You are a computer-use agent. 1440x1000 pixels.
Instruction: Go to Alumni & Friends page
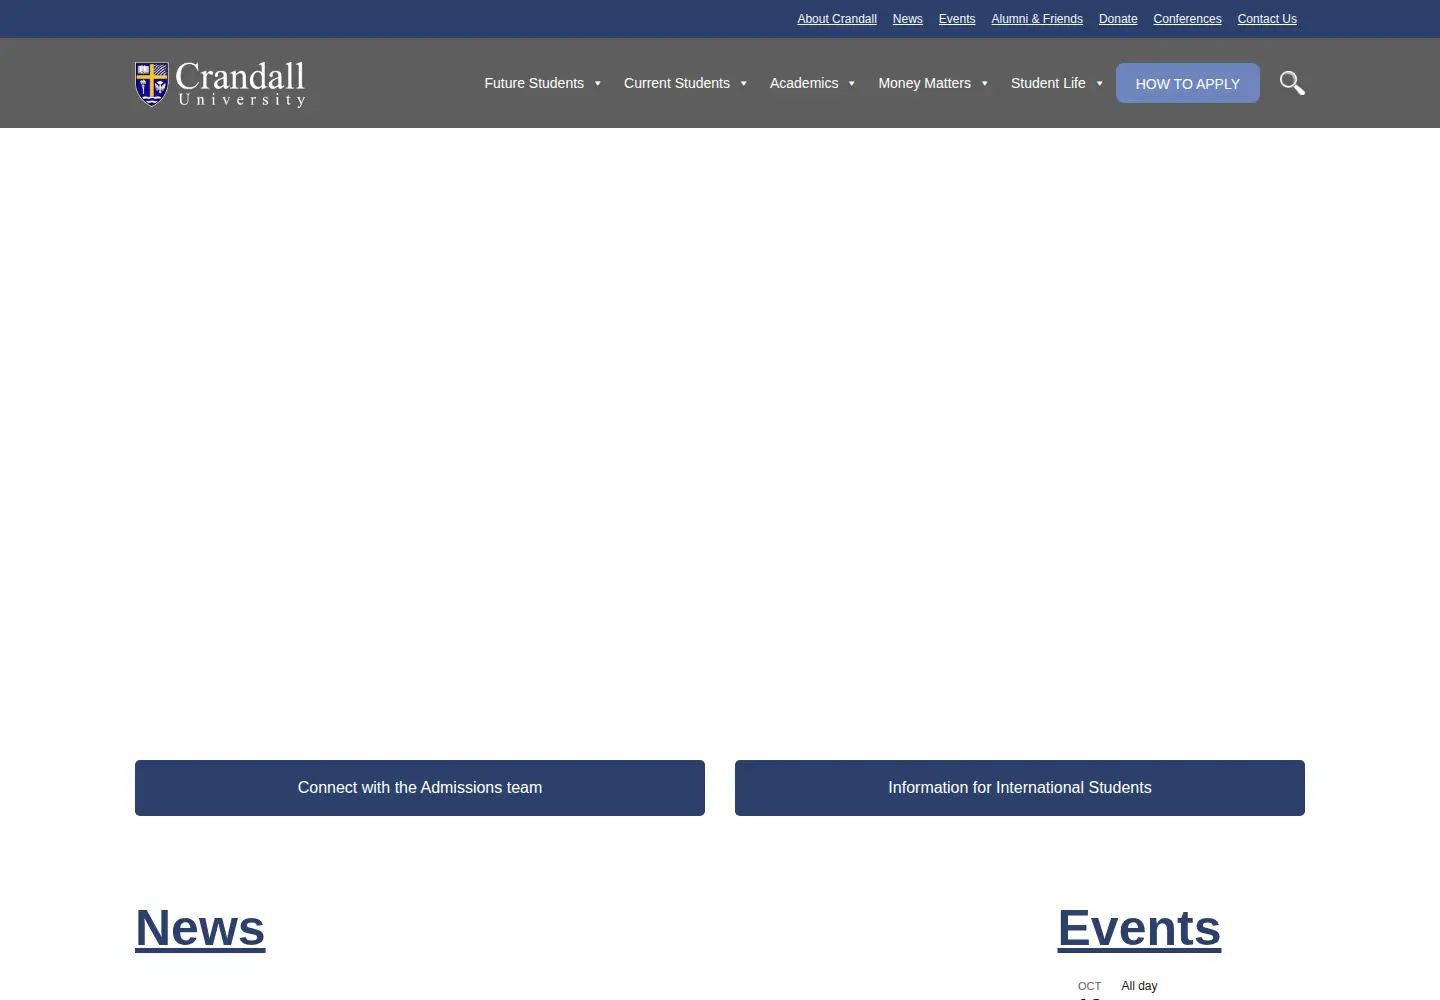click(x=1037, y=19)
